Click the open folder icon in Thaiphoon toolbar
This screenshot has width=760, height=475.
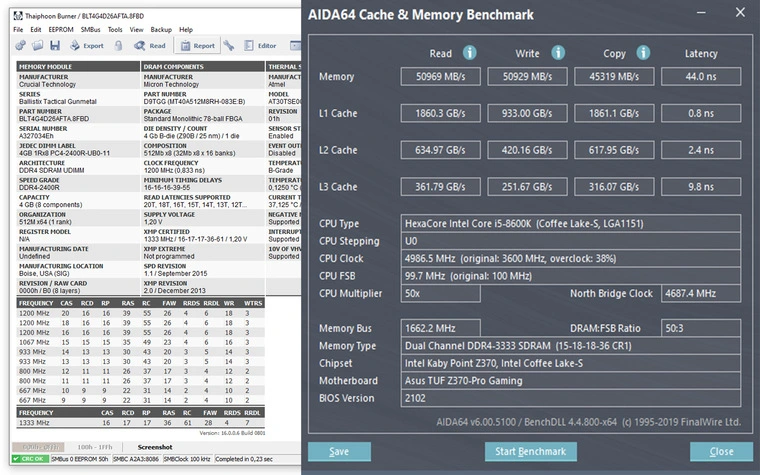click(37, 46)
